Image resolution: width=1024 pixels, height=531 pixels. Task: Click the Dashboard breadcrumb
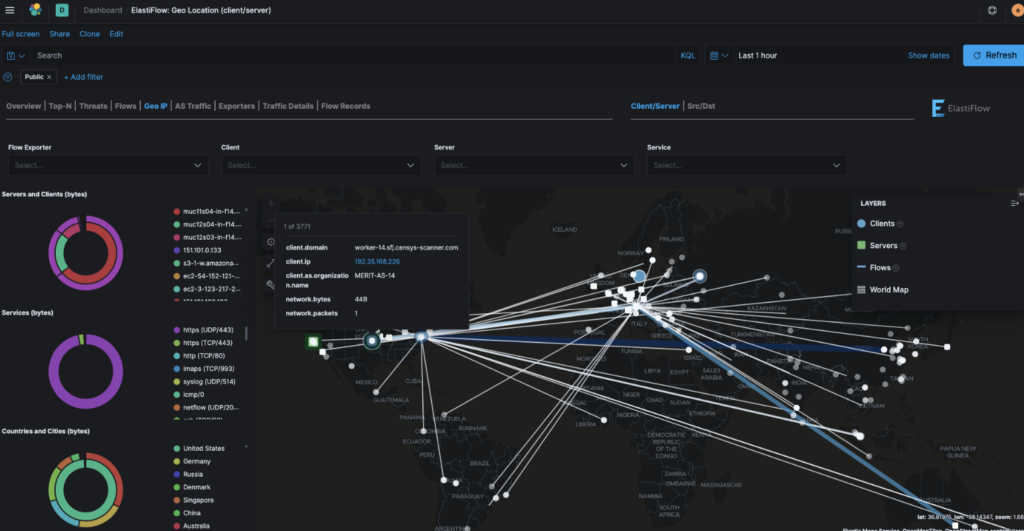point(103,10)
